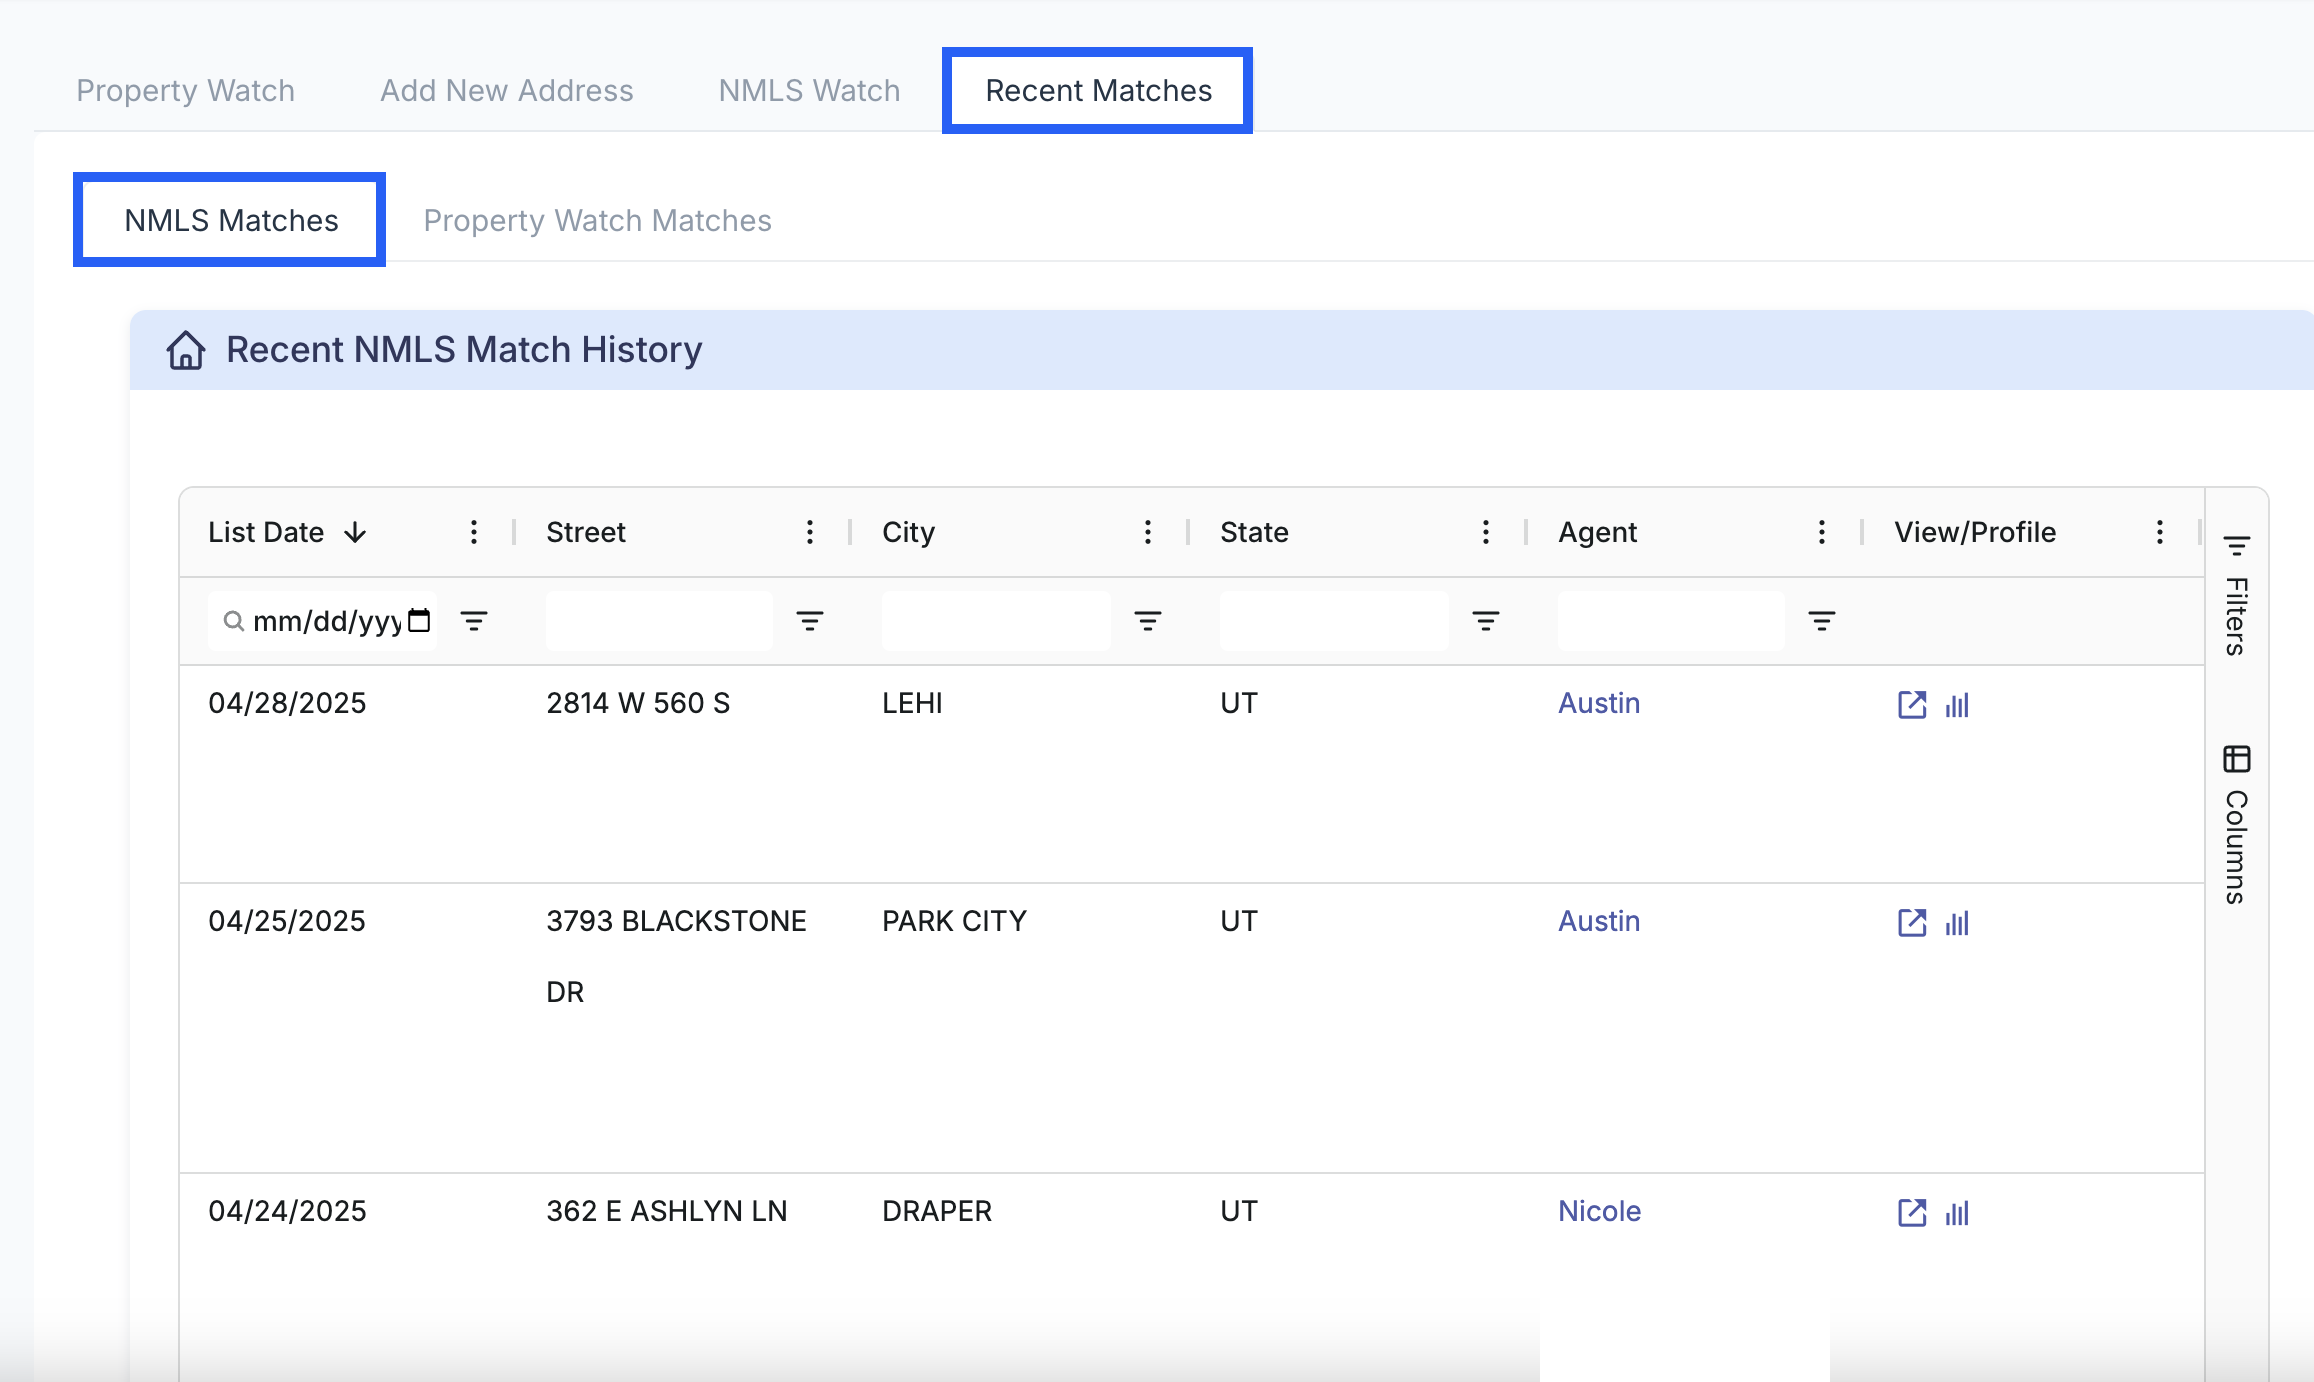Click the calendar icon in date filter
2314x1382 pixels.
[x=420, y=620]
